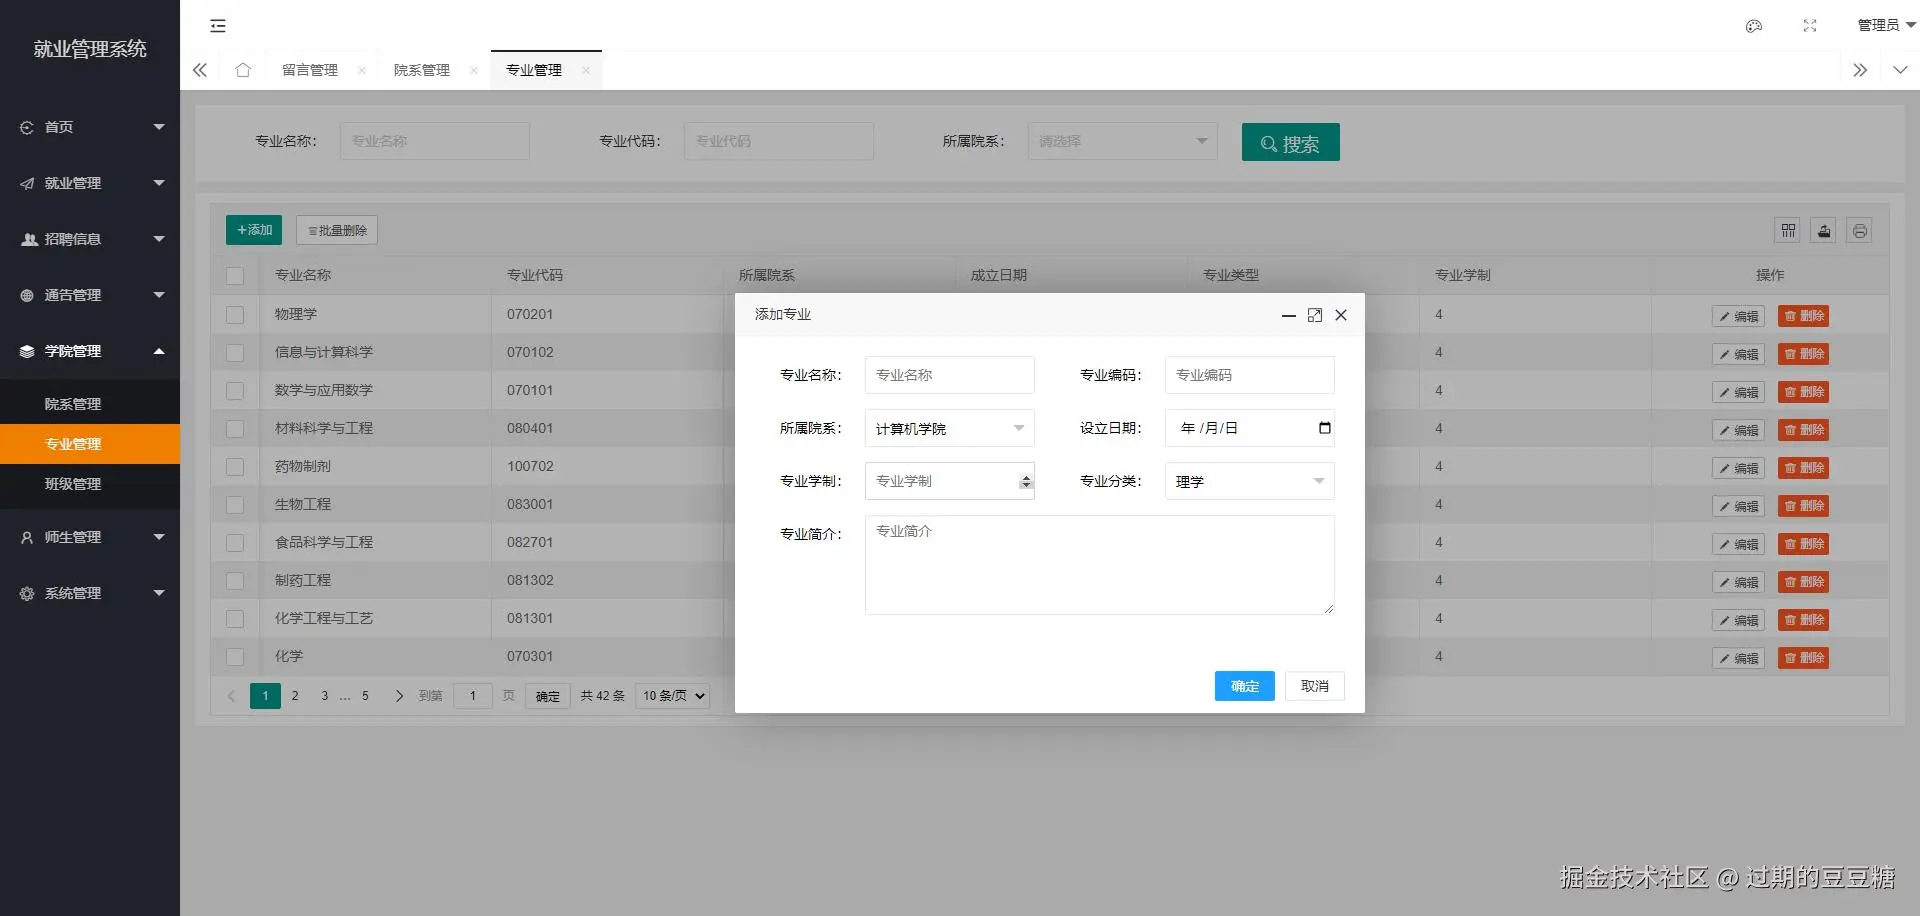Tick the checkbox for 物理学 row
Viewport: 1920px width, 916px height.
(x=235, y=314)
